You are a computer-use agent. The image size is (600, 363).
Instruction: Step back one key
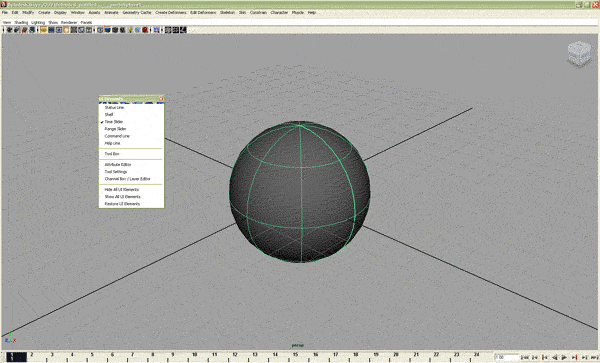(544, 357)
